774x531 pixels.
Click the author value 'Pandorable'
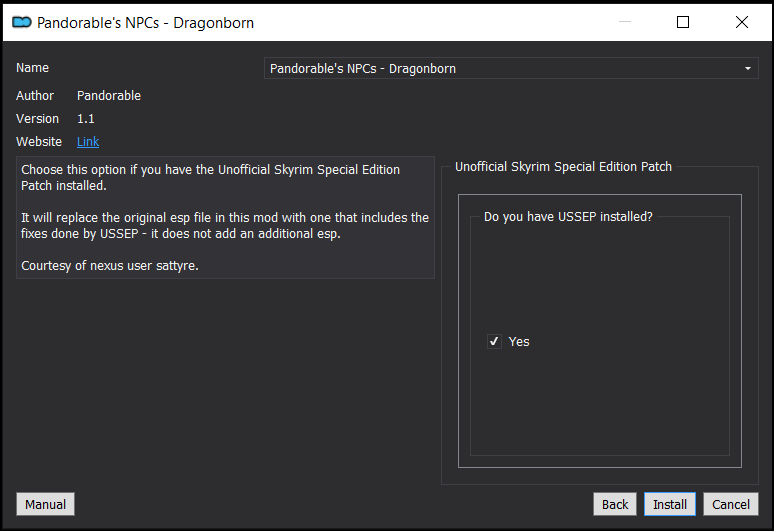coord(109,96)
